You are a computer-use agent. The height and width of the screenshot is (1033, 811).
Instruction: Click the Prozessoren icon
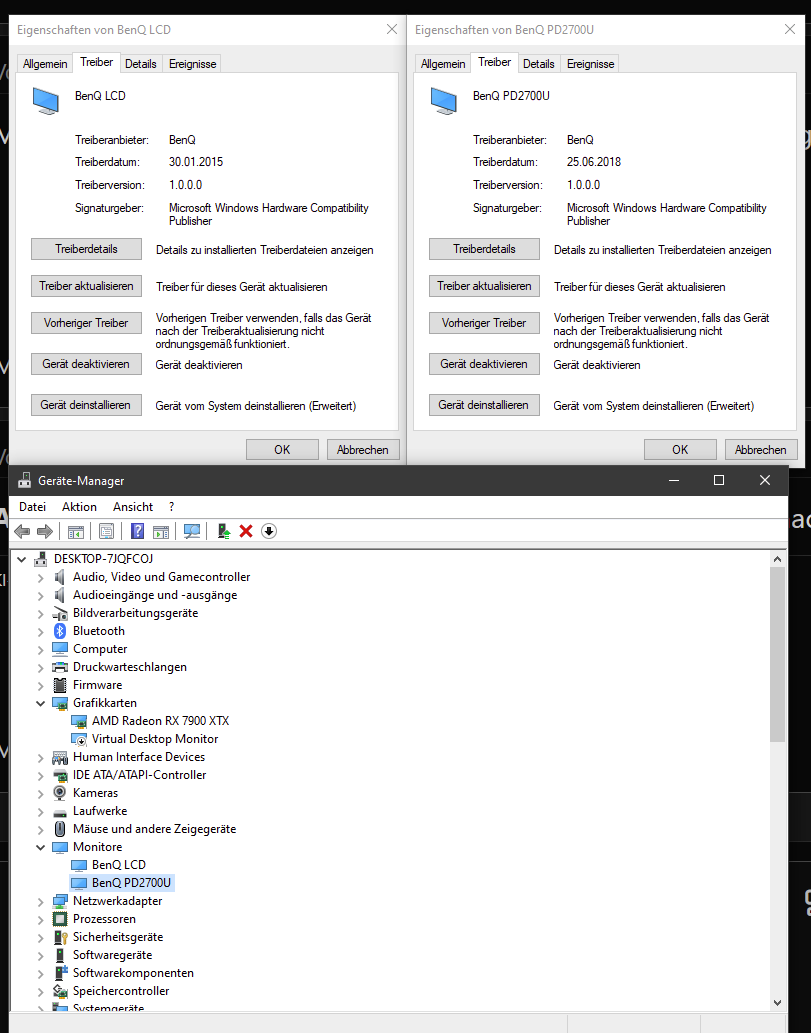[60, 919]
